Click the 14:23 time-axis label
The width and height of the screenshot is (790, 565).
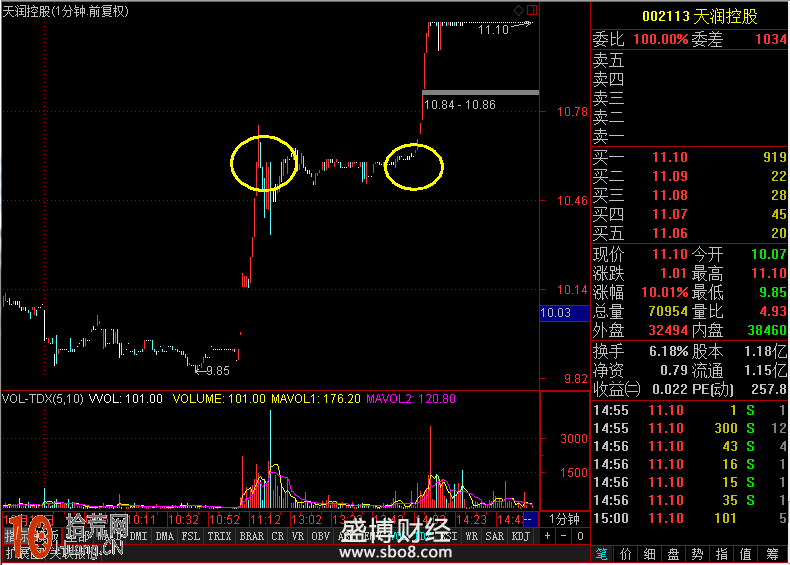coord(471,519)
